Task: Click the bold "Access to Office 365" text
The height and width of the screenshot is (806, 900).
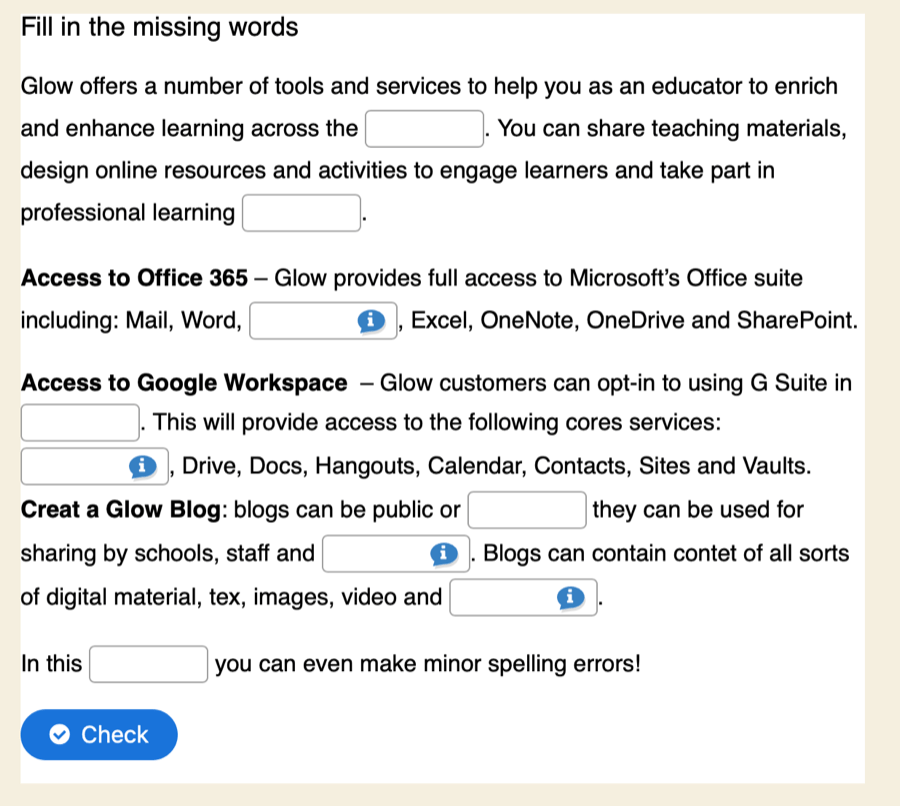Action: [134, 277]
